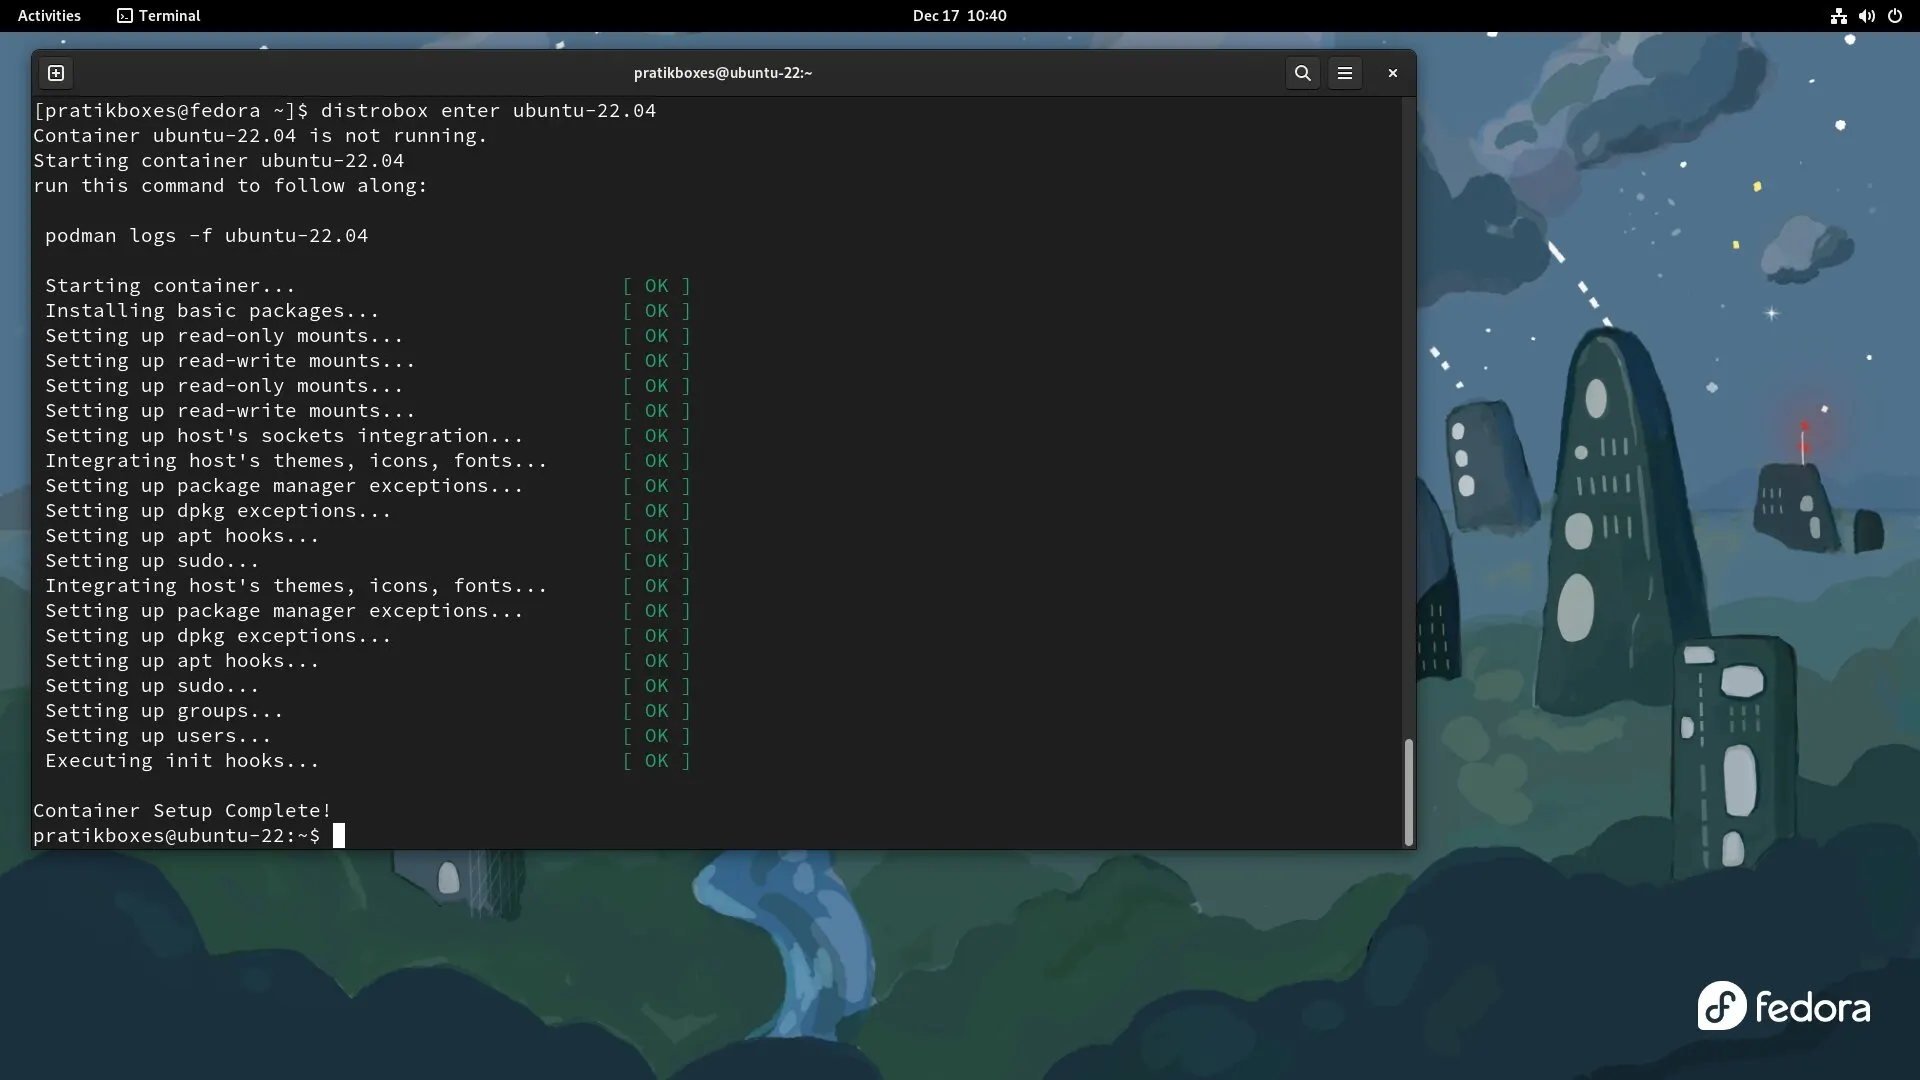The width and height of the screenshot is (1920, 1080).
Task: Click the OK status beside Setting up groups
Action: point(656,711)
